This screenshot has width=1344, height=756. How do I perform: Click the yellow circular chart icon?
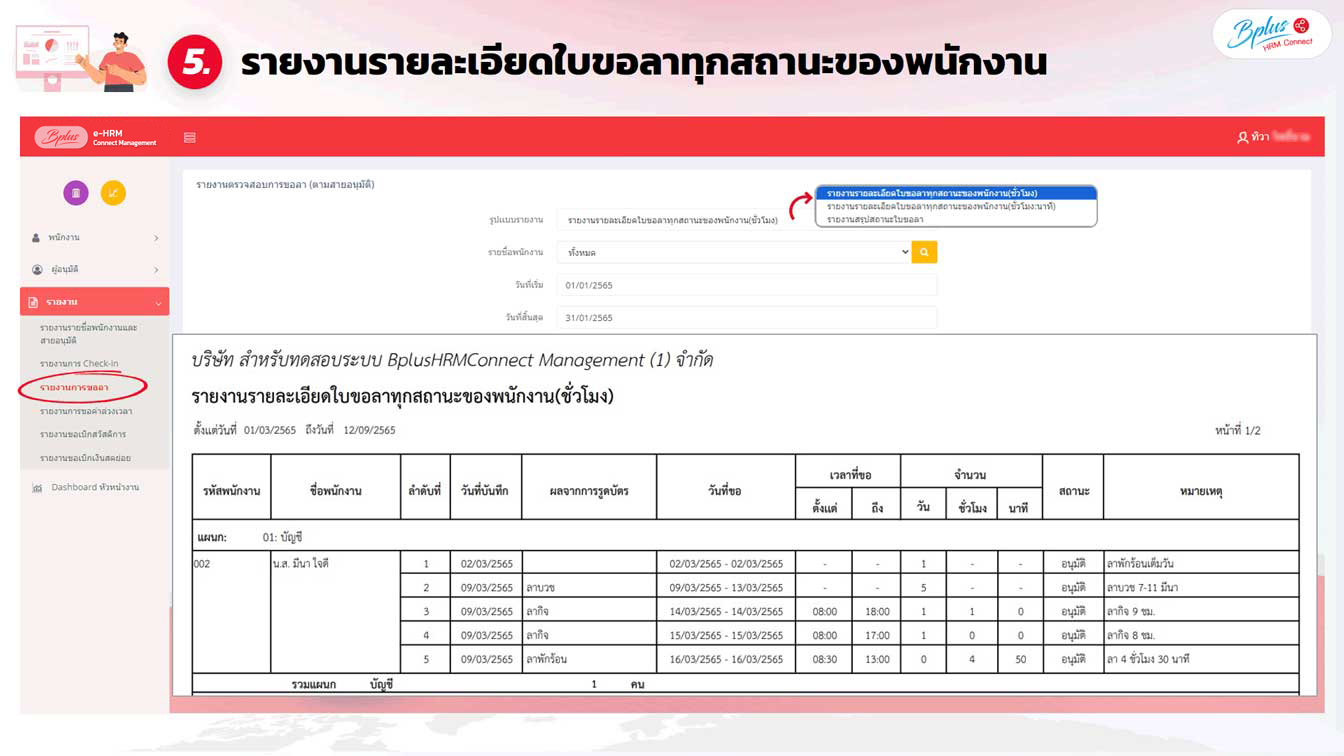(x=113, y=193)
